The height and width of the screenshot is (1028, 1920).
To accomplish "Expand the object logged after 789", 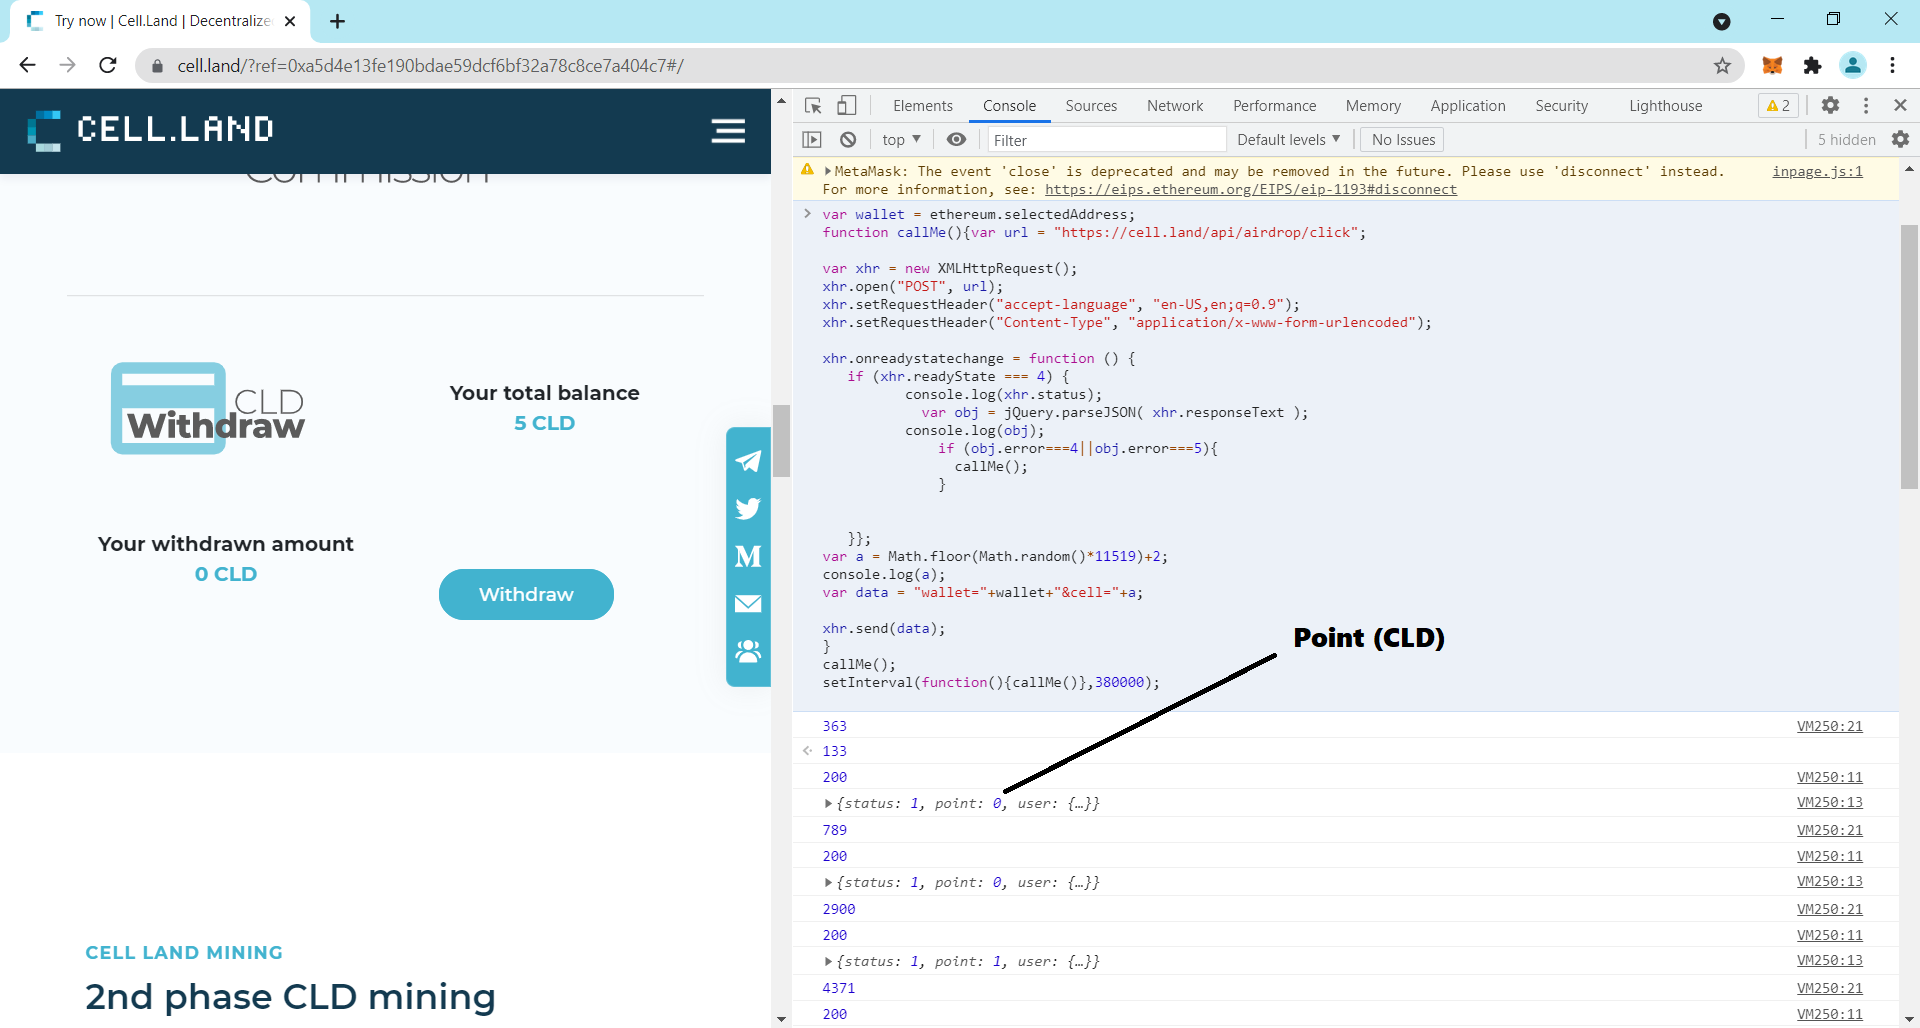I will pyautogui.click(x=828, y=882).
